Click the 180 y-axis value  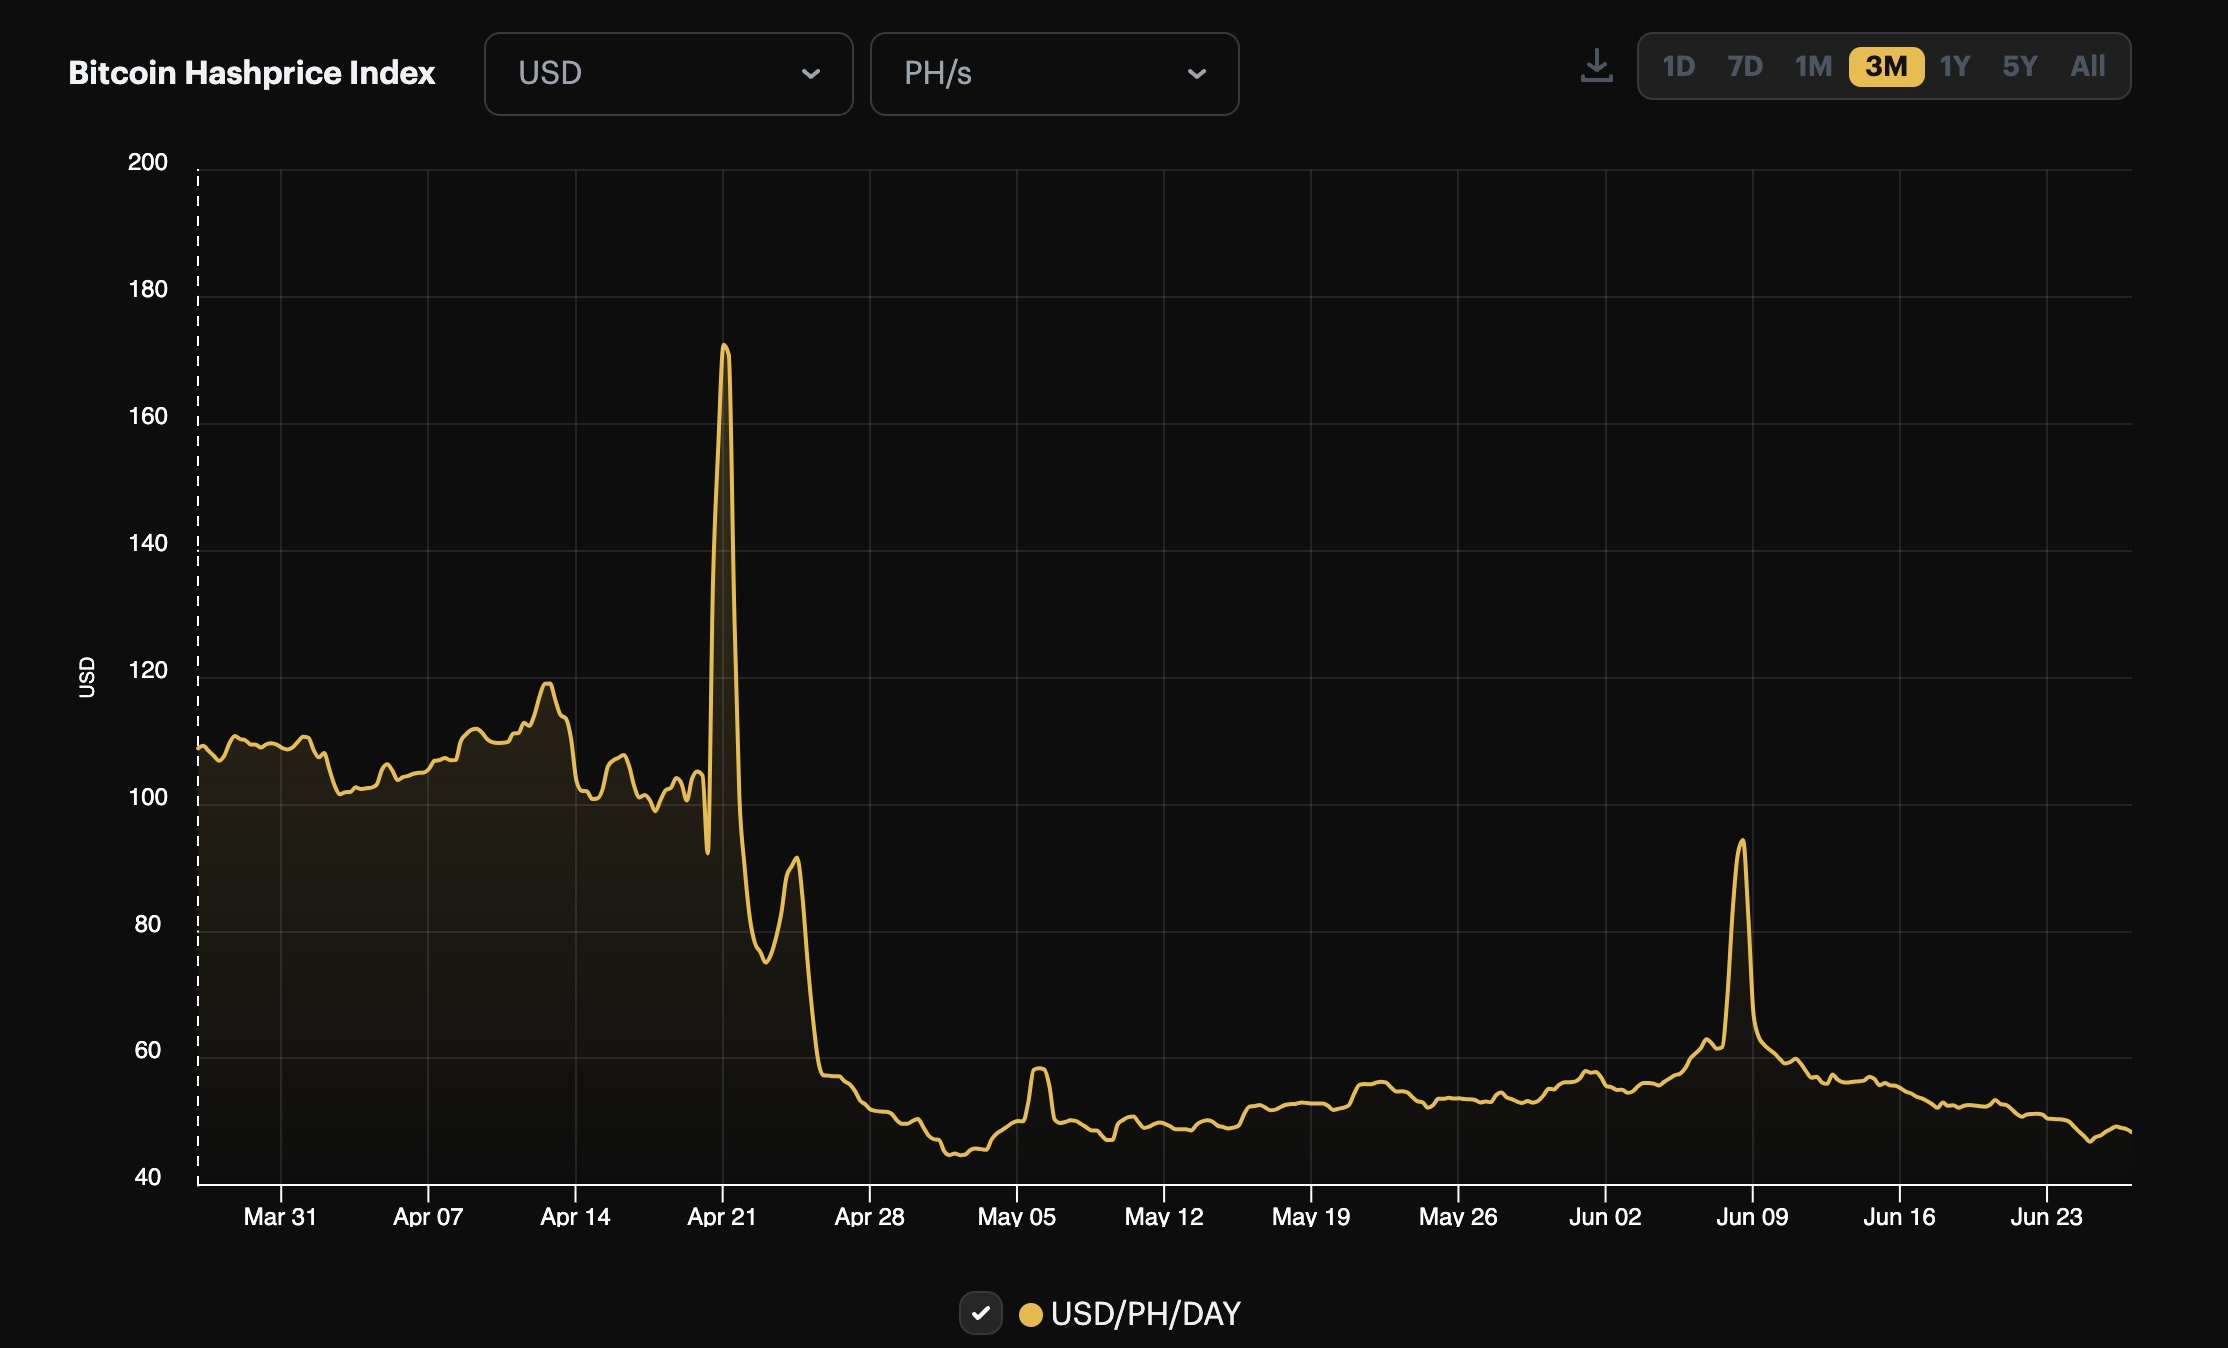(x=148, y=289)
